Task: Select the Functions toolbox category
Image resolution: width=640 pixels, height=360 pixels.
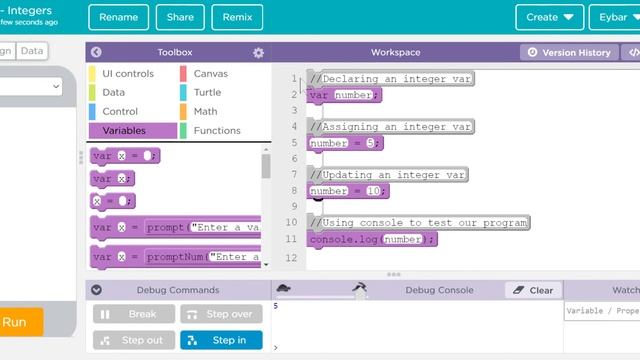Action: [x=217, y=131]
